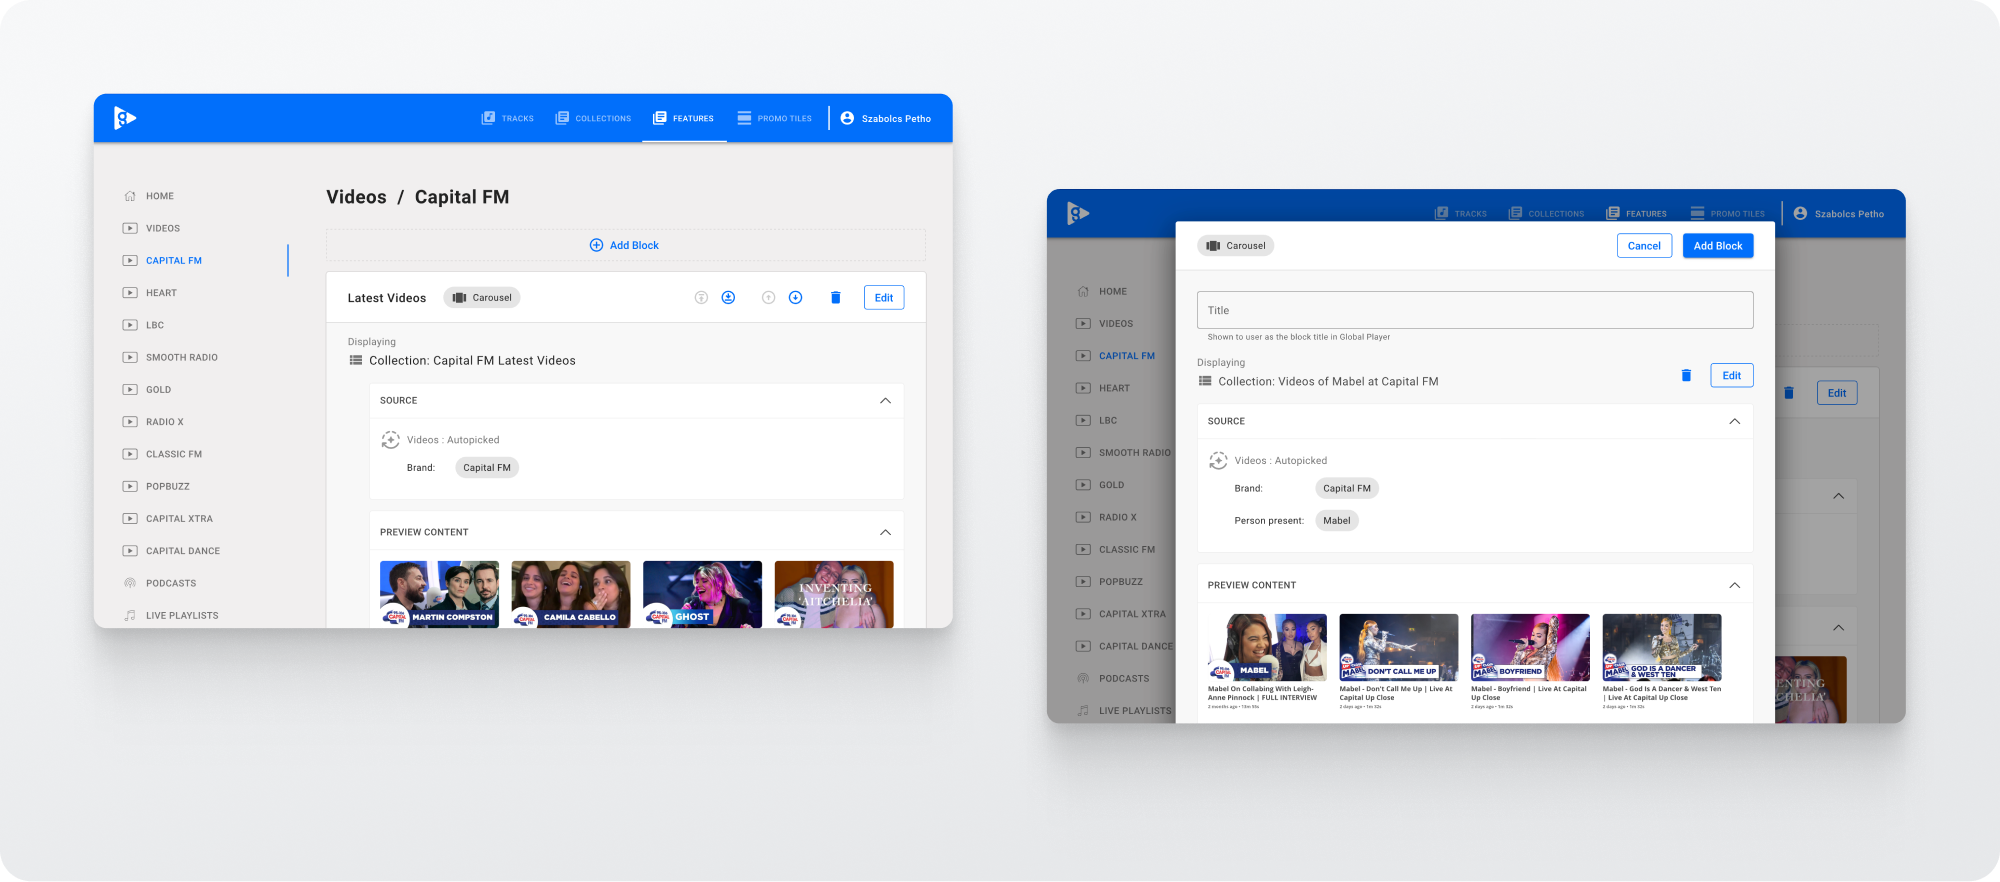Delete the Mabel collection in dialog

(1686, 376)
